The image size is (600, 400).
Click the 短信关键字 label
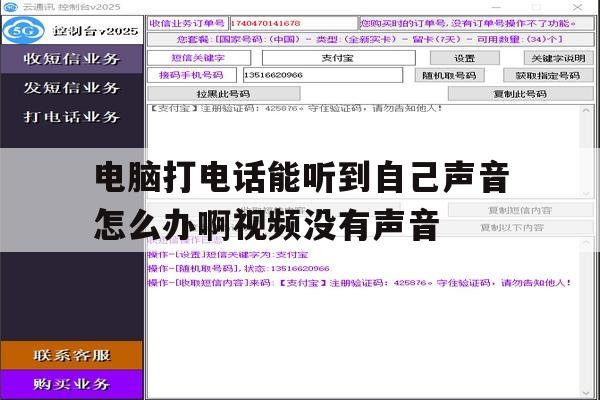[x=199, y=58]
